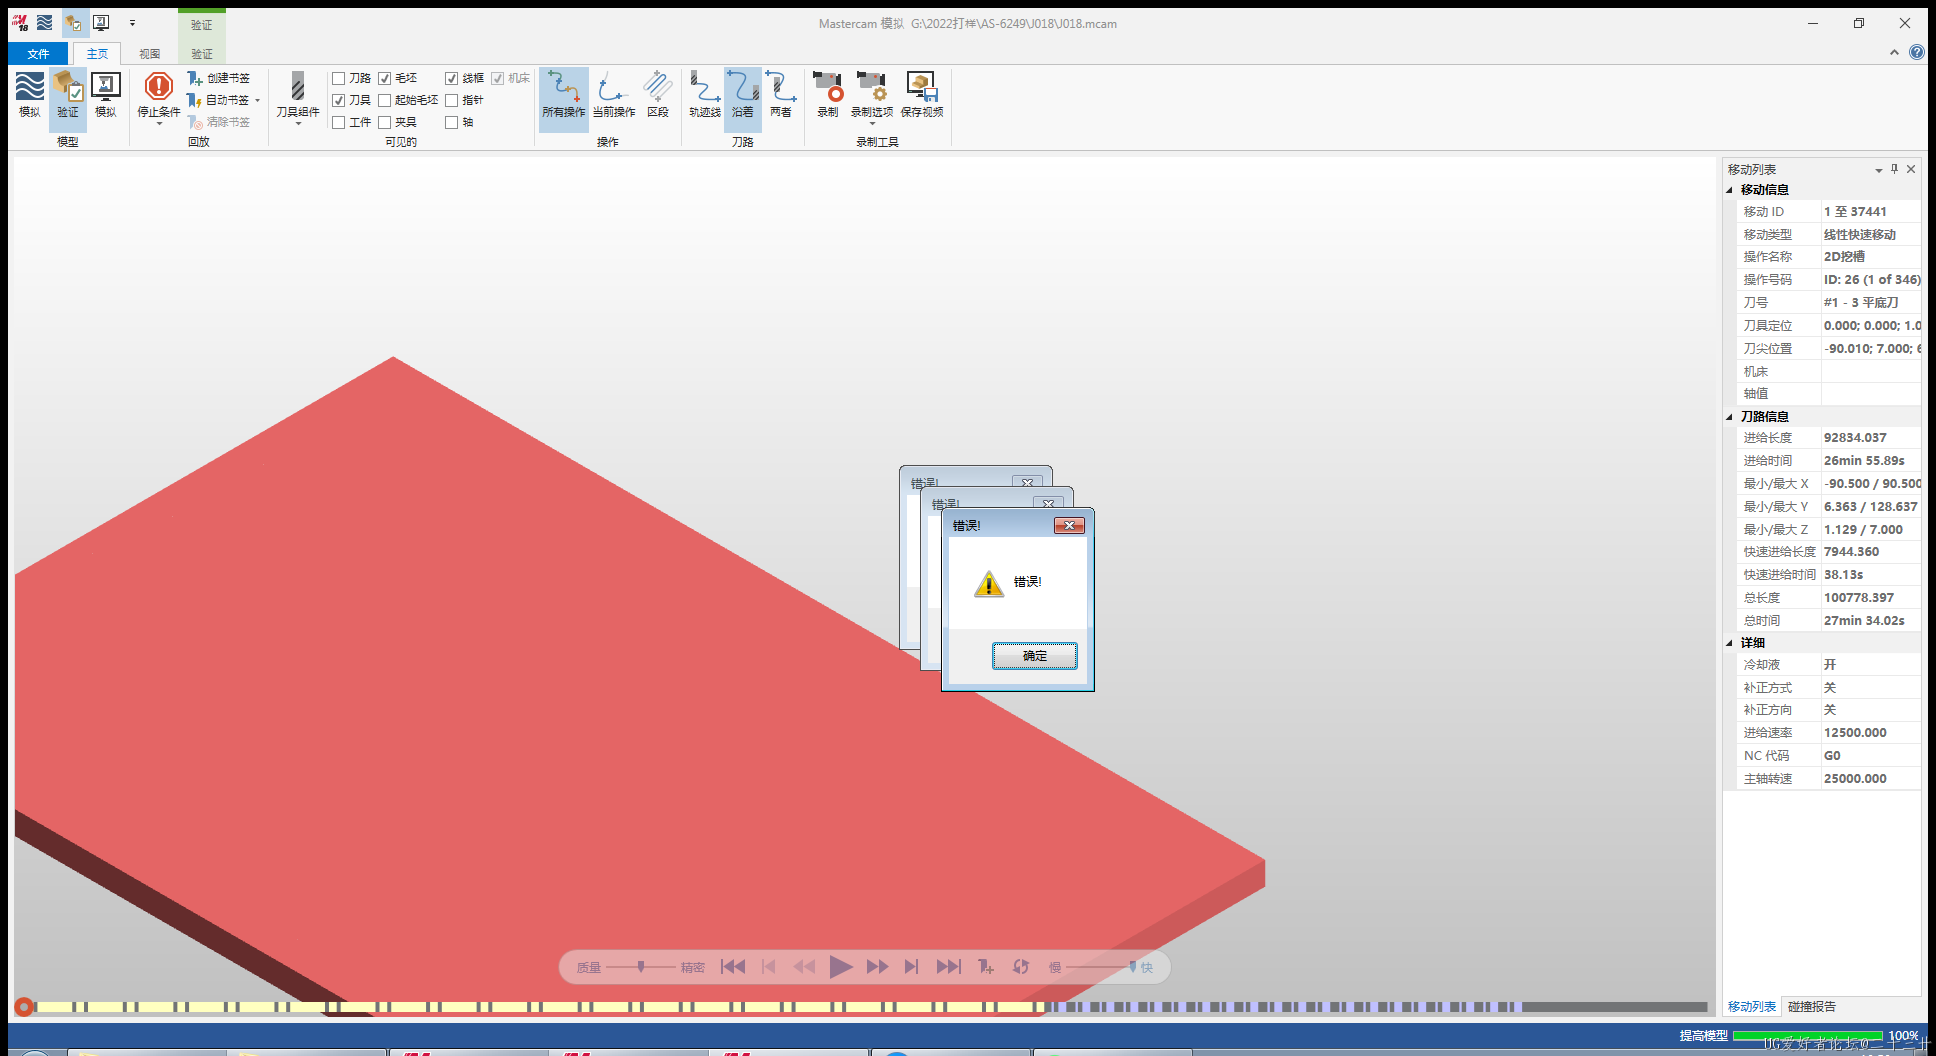Switch to the 视图 view tab
This screenshot has height=1056, width=1936.
[150, 54]
